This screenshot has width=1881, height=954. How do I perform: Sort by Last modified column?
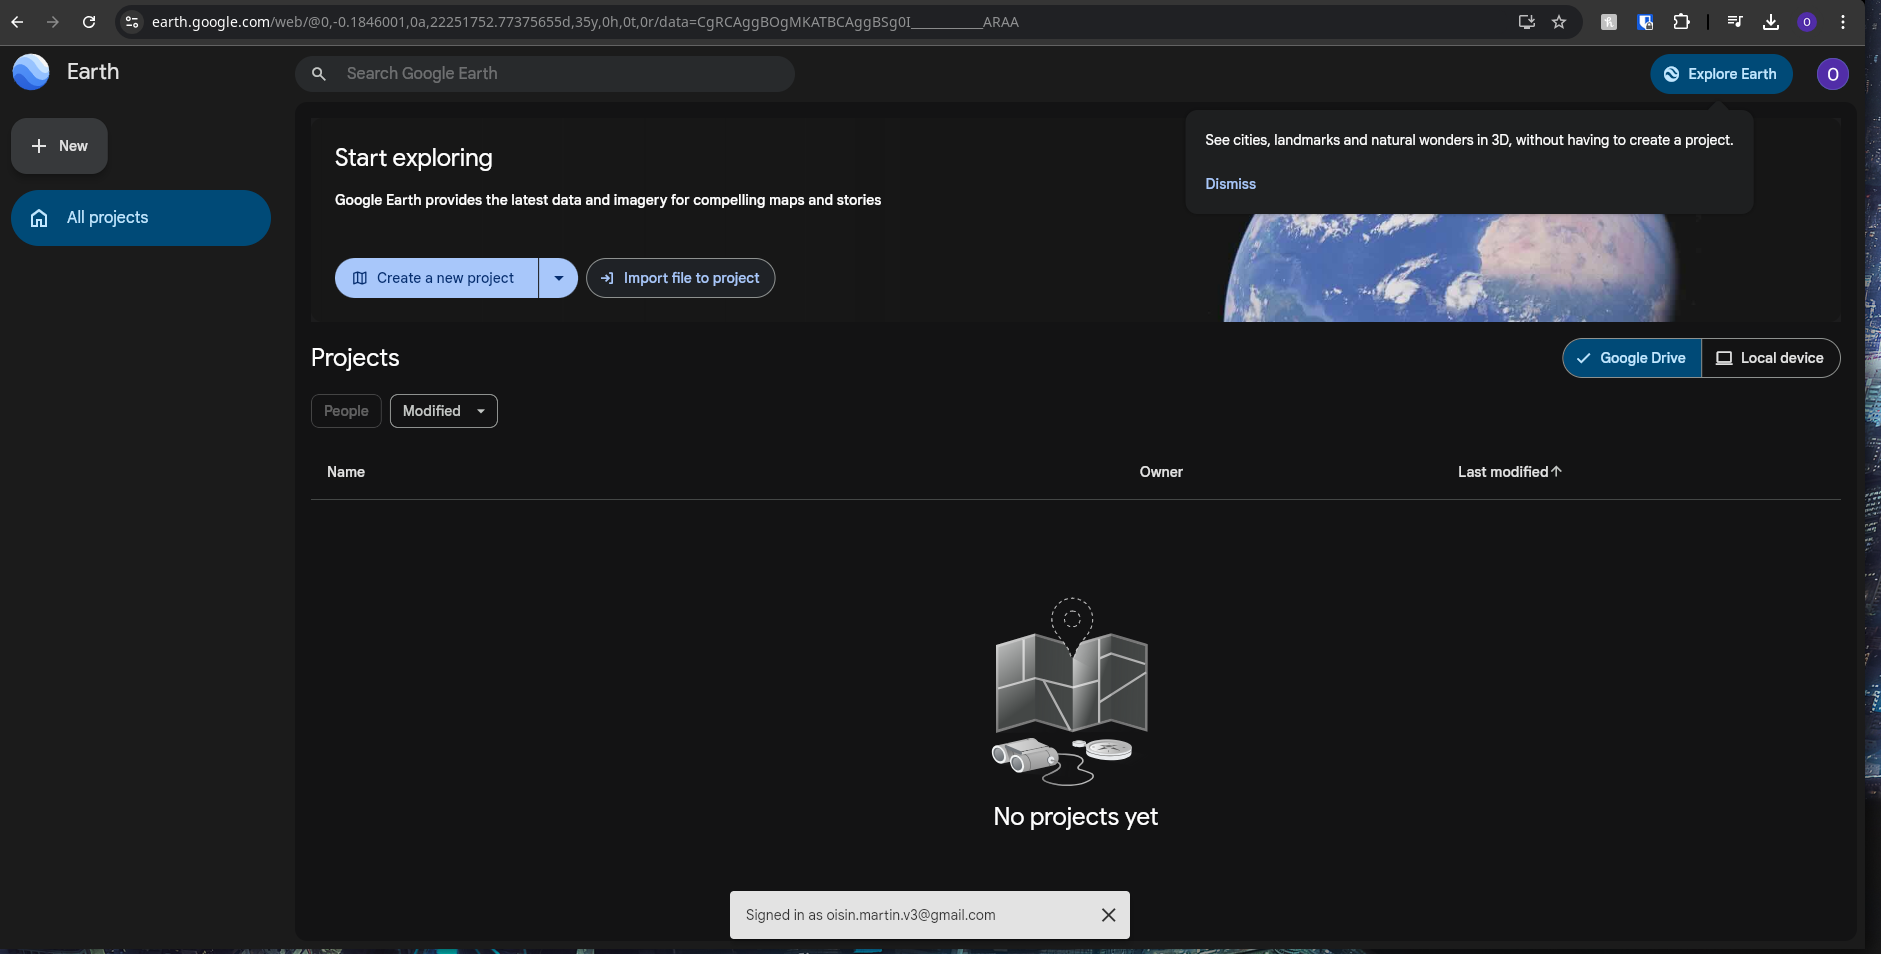(1509, 472)
